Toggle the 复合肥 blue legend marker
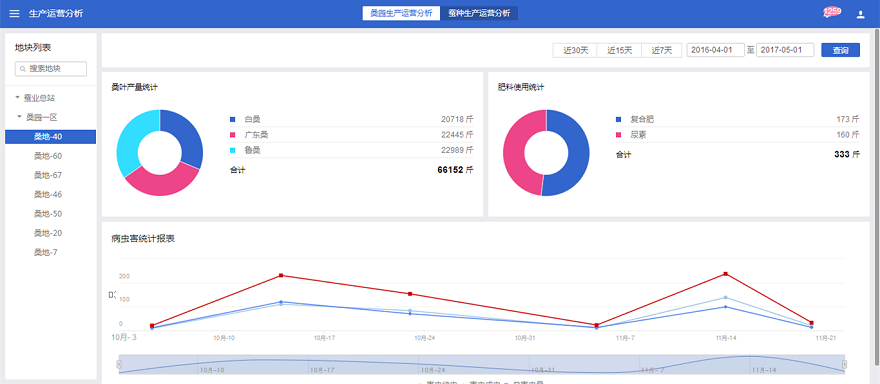The height and width of the screenshot is (384, 880). pos(618,119)
